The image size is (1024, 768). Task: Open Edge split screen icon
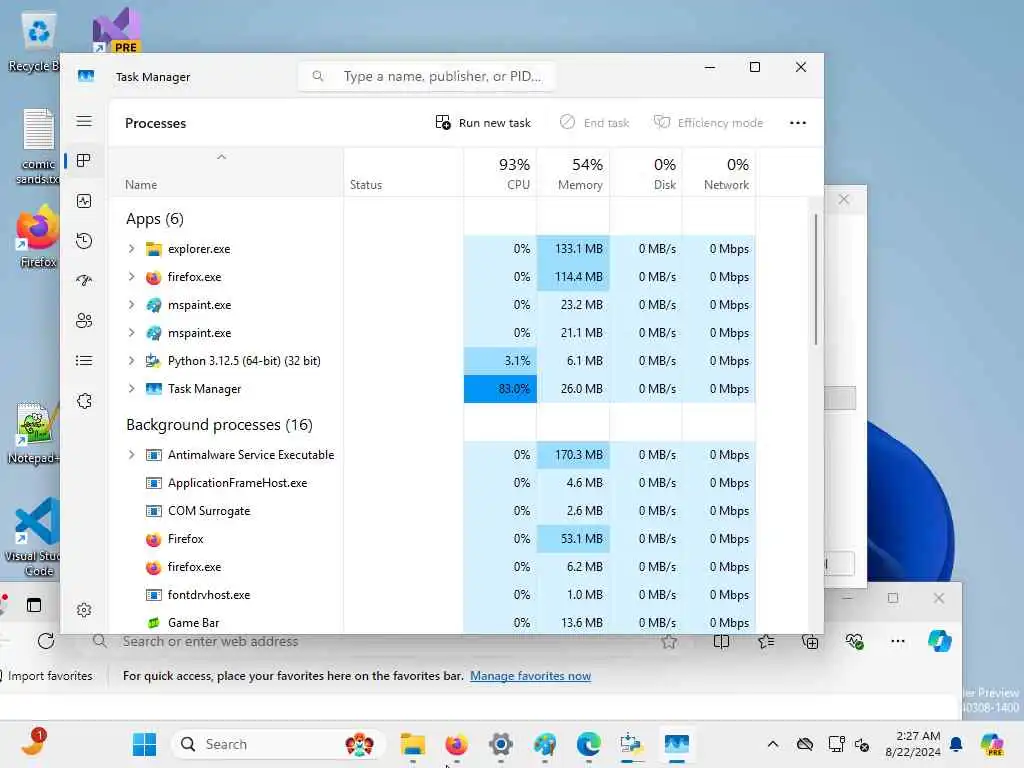[x=722, y=642]
